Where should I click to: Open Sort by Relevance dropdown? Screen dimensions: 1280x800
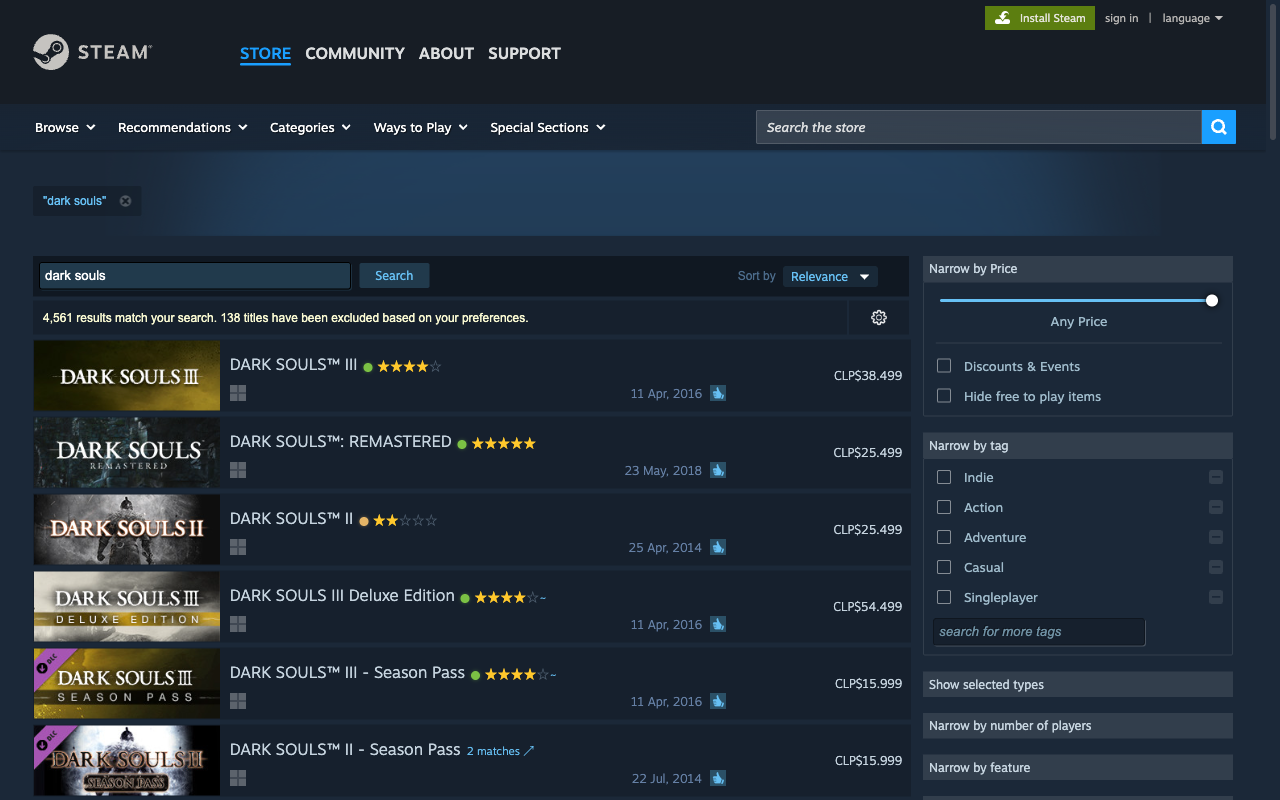(830, 276)
